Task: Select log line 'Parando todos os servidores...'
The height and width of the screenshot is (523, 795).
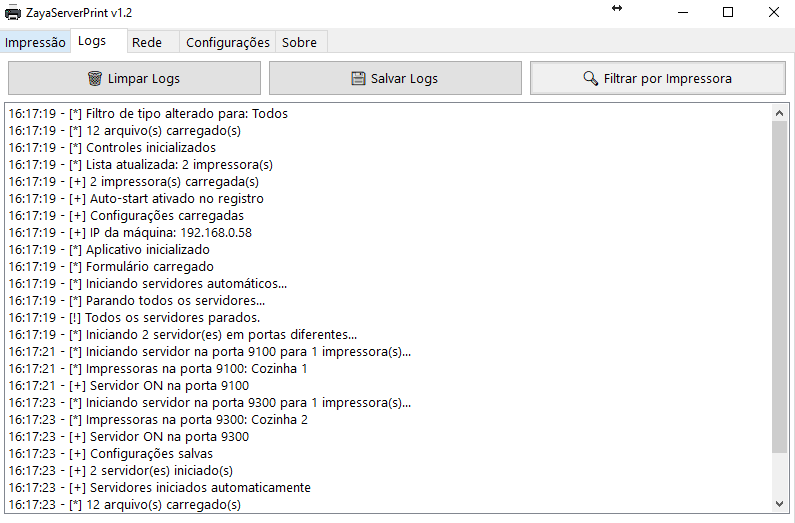Action: [136, 301]
